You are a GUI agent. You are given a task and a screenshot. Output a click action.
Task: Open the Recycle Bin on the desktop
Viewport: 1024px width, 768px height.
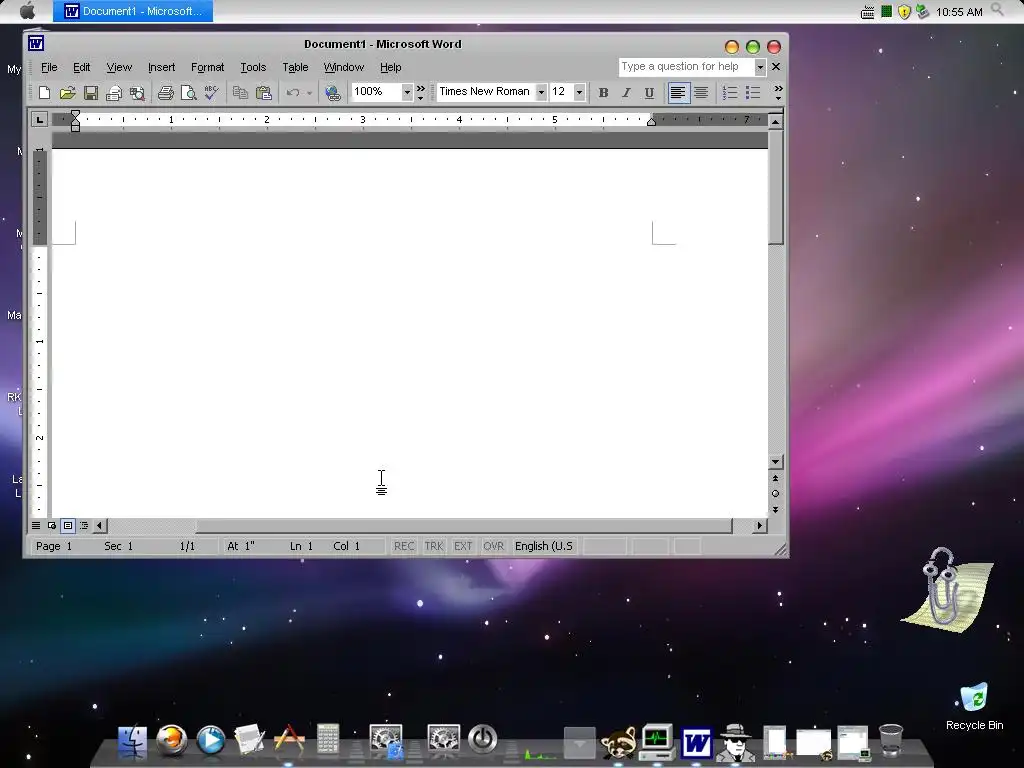coord(974,707)
